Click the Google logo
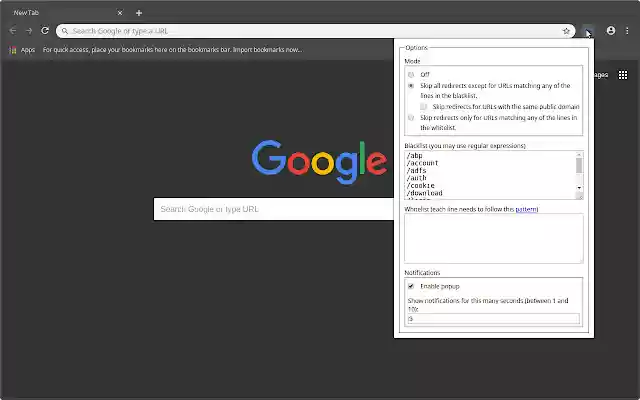The image size is (640, 400). (x=319, y=162)
